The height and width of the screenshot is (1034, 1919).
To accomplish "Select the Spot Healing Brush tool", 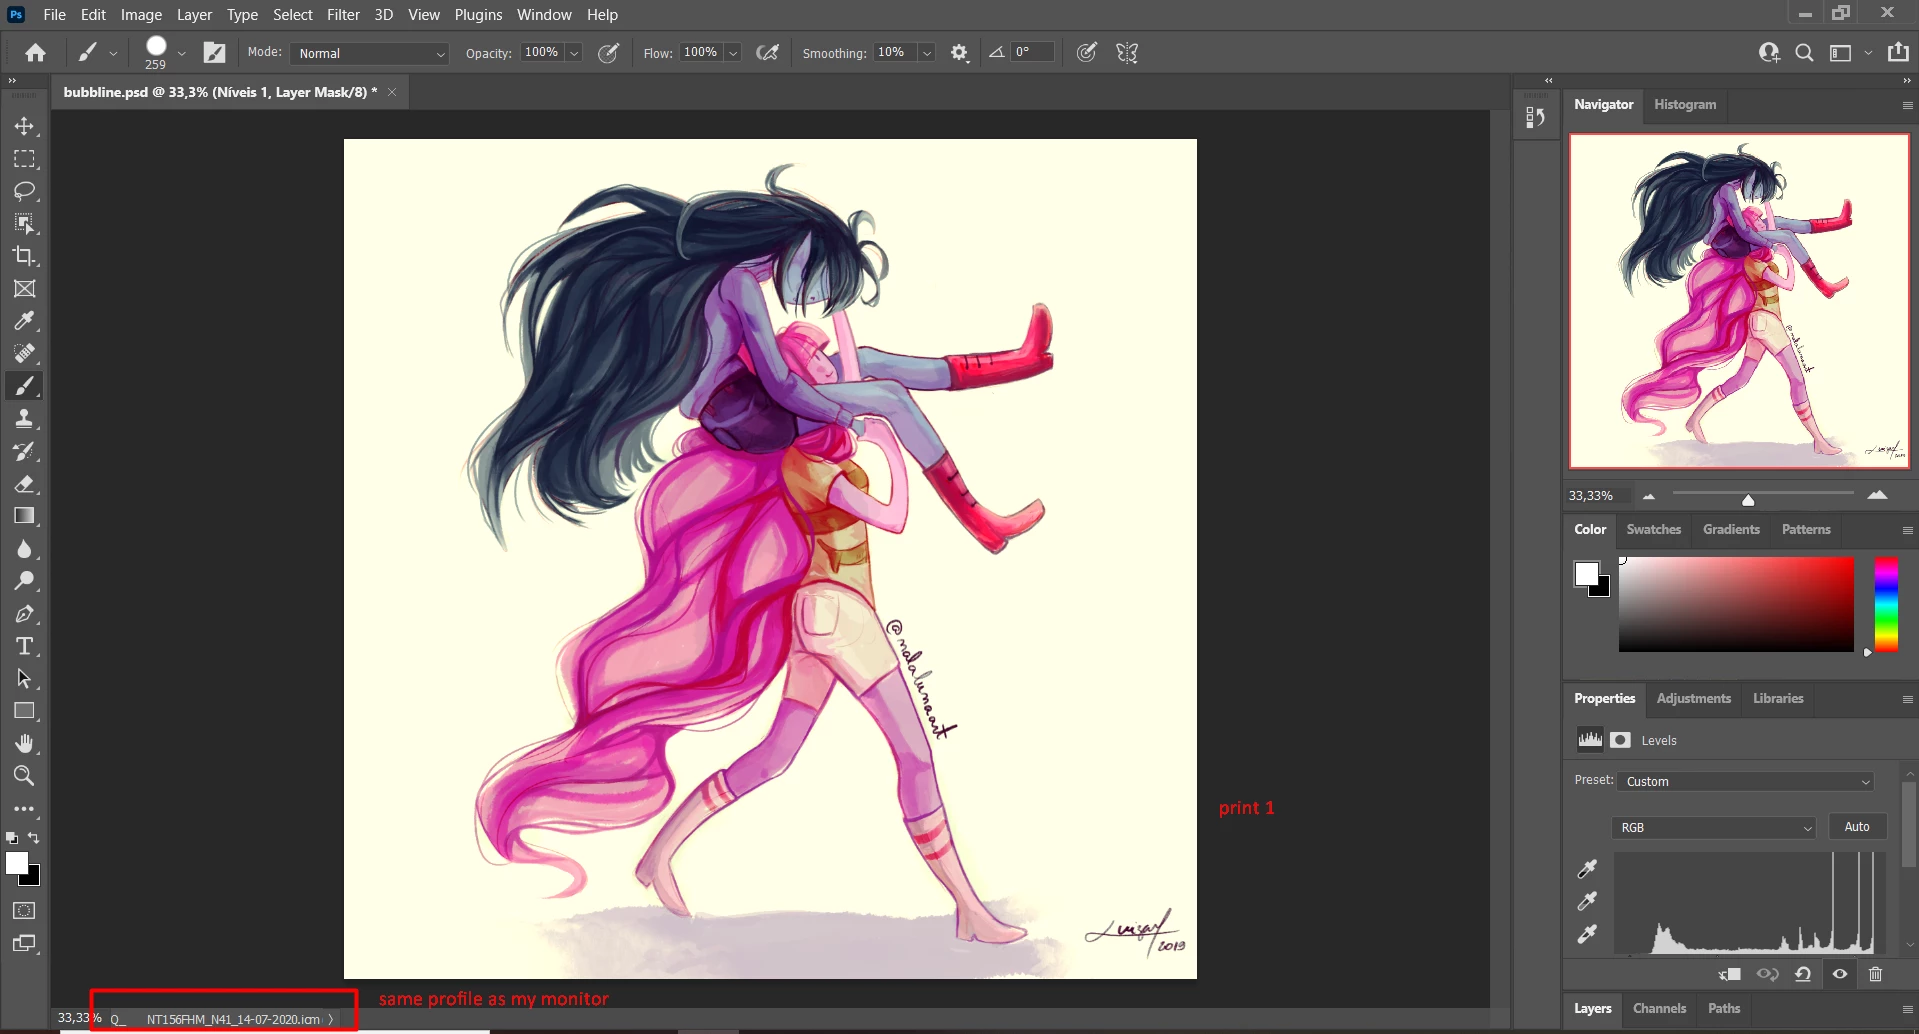I will tap(25, 353).
